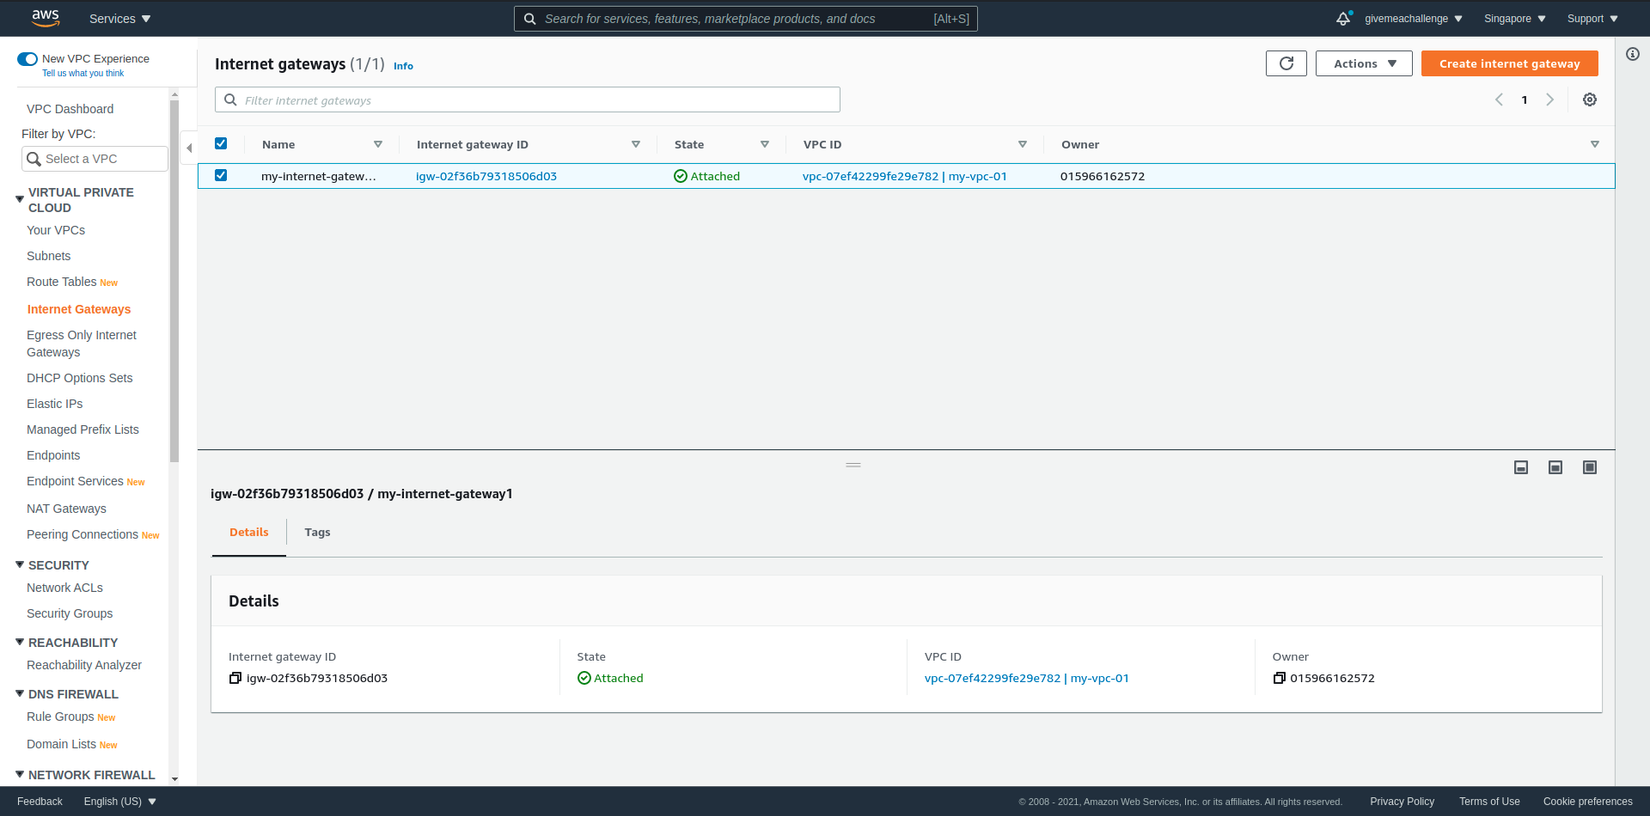Toggle the New VPC Experience switch
1650x816 pixels.
pyautogui.click(x=27, y=59)
